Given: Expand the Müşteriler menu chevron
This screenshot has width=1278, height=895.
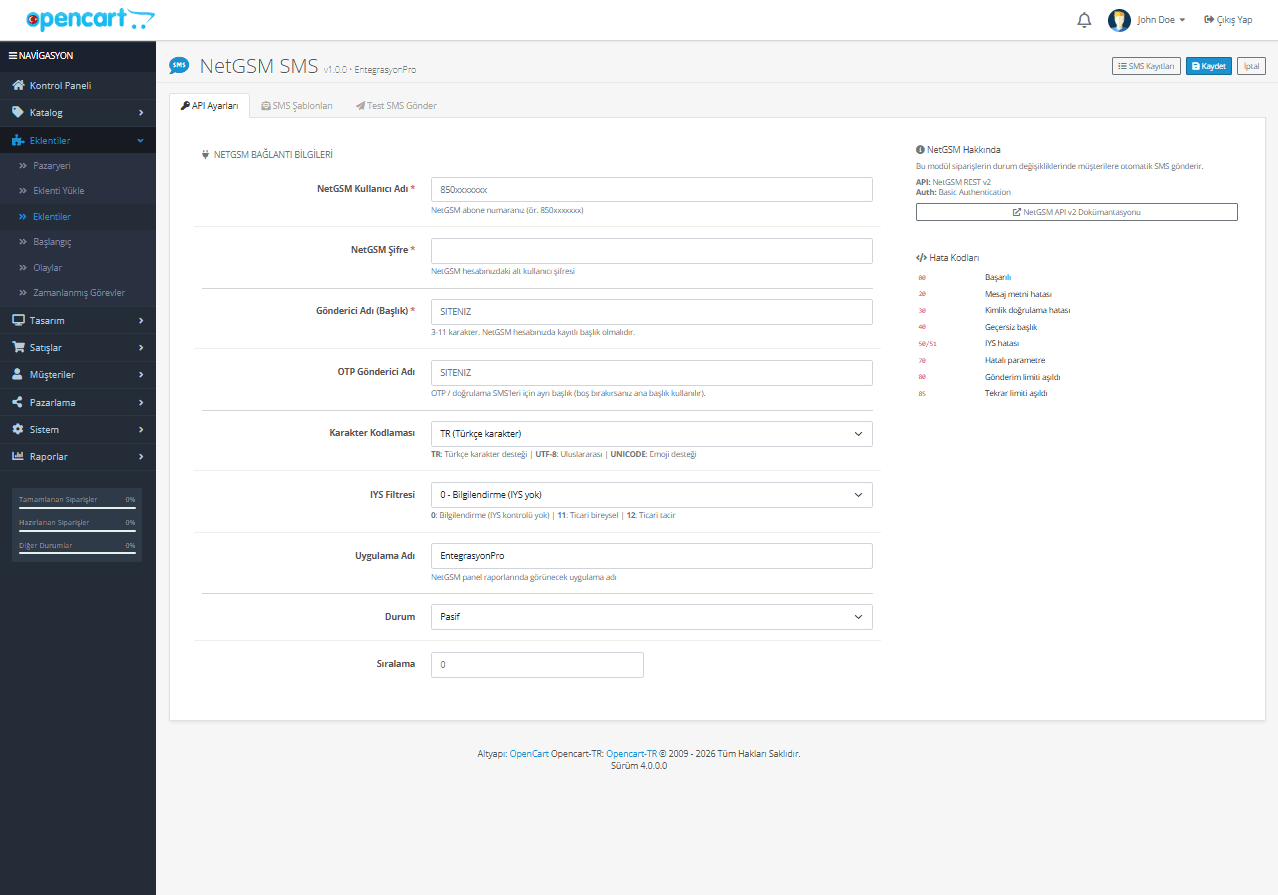Looking at the screenshot, I should [141, 374].
